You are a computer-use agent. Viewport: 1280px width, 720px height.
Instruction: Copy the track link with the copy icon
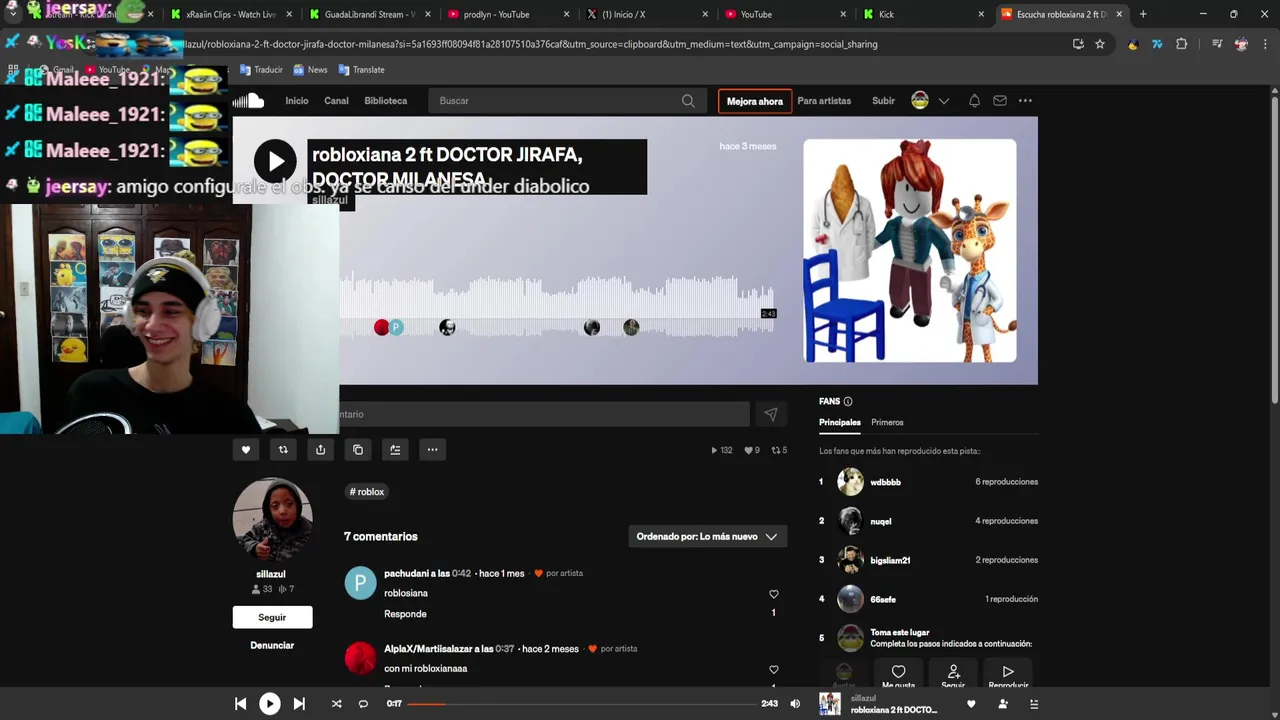[x=358, y=450]
